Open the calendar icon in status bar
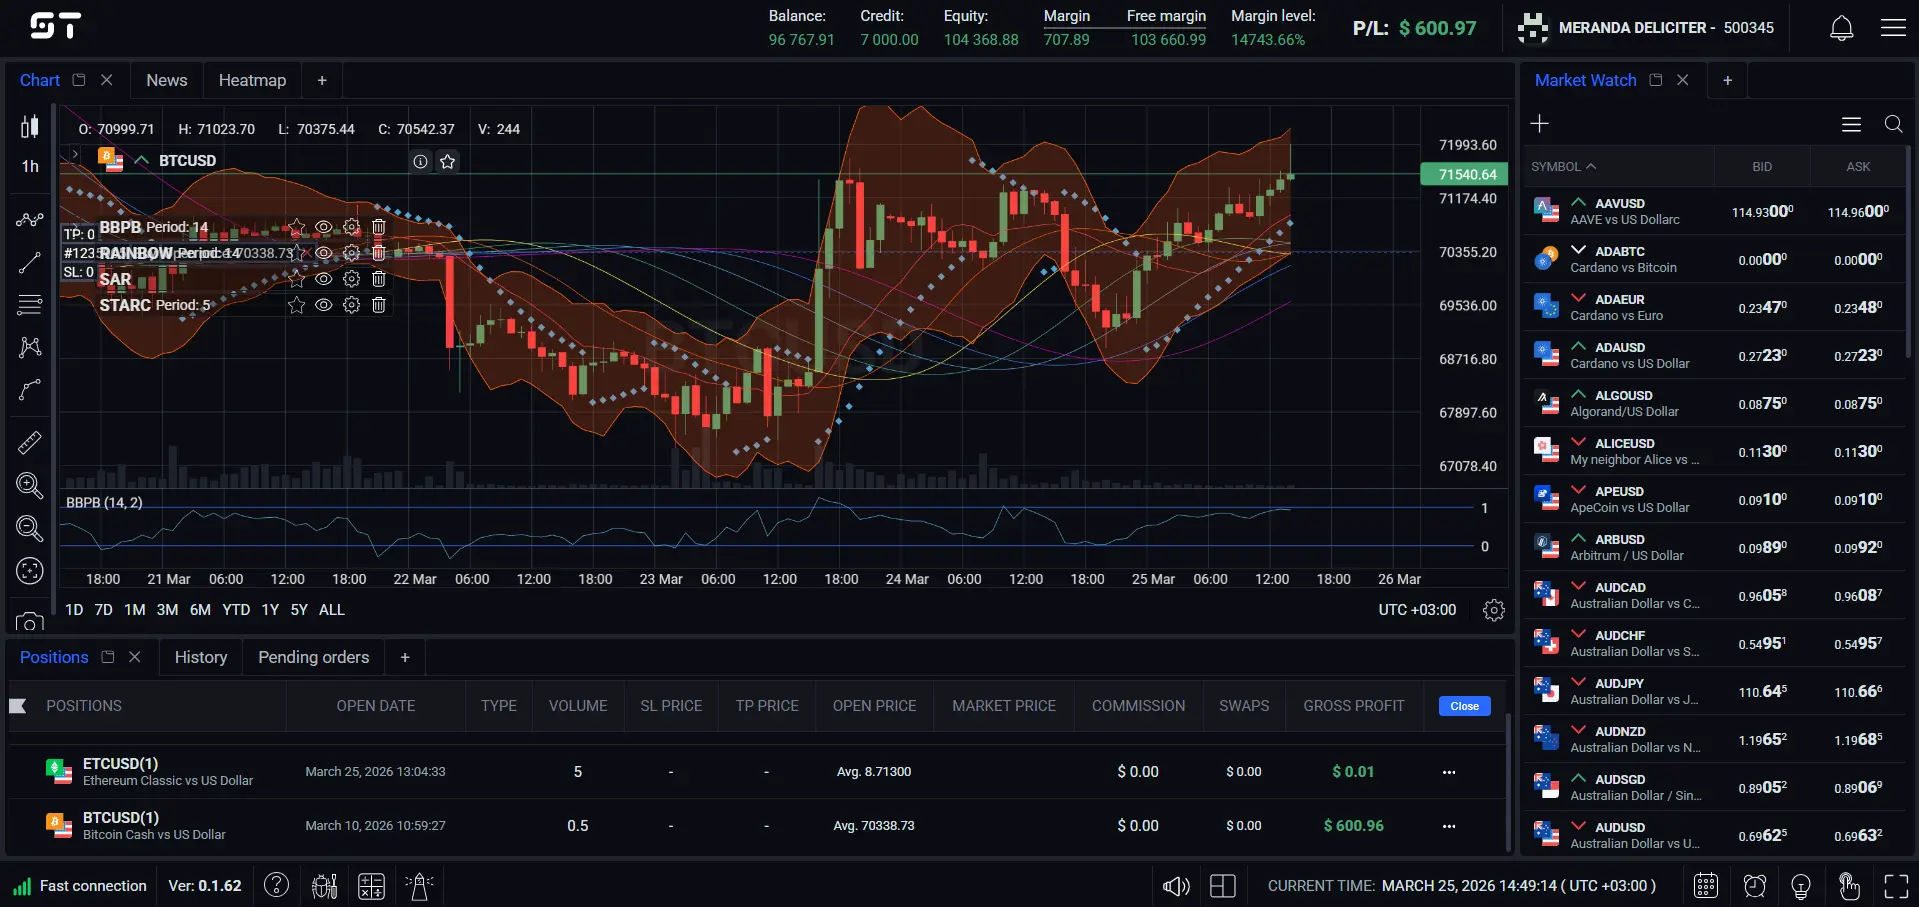This screenshot has width=1919, height=907. pos(1705,886)
